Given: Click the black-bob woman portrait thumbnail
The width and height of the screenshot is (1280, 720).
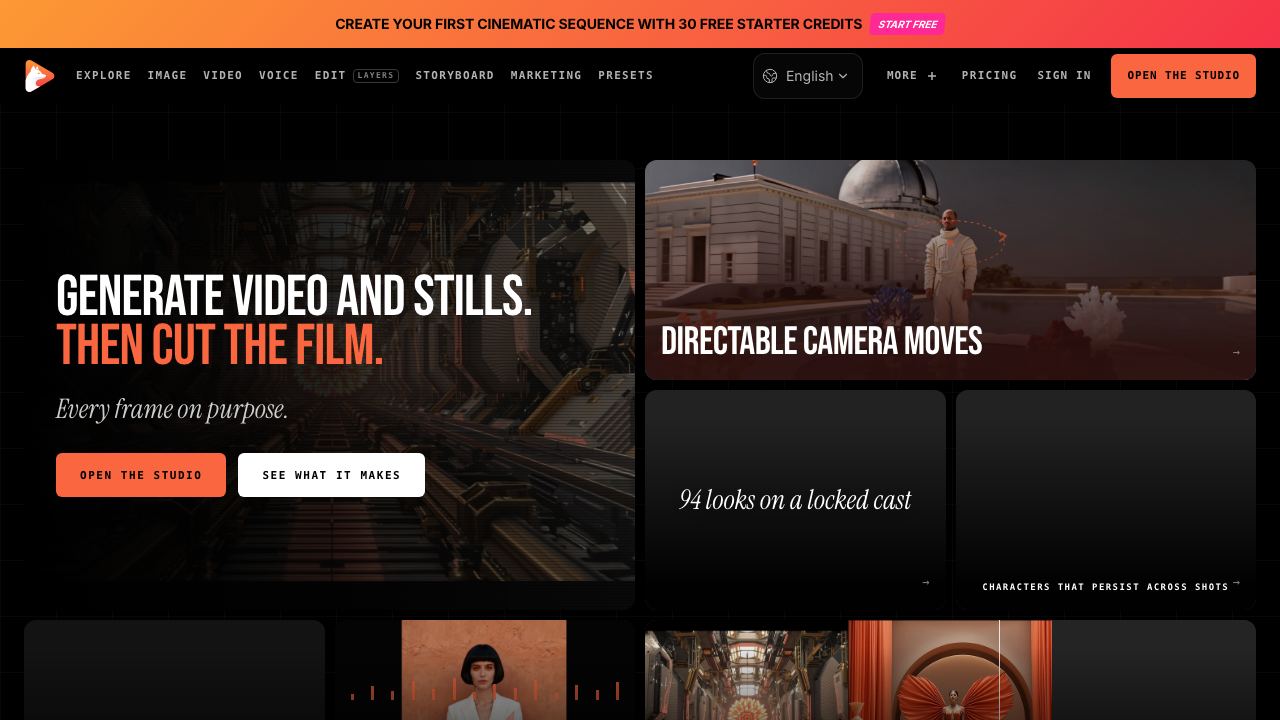Looking at the screenshot, I should [x=484, y=670].
